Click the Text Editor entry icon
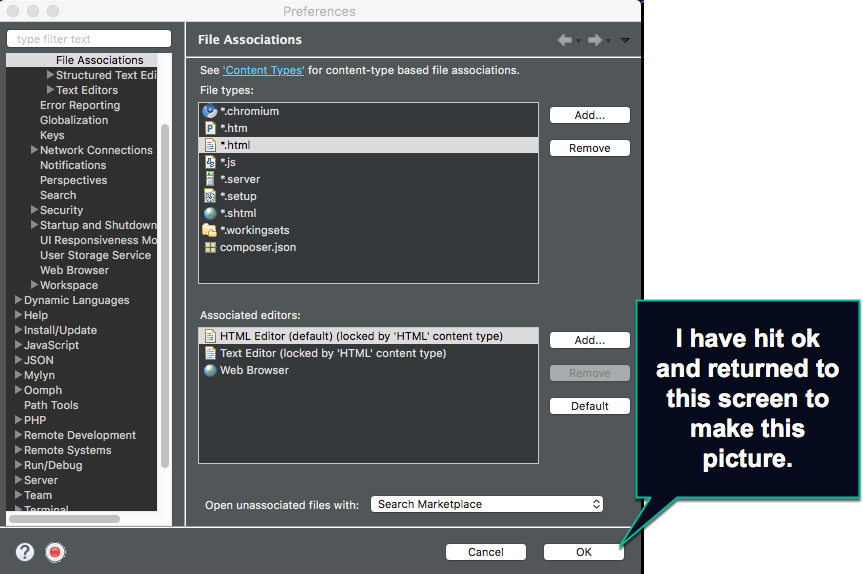 (210, 353)
